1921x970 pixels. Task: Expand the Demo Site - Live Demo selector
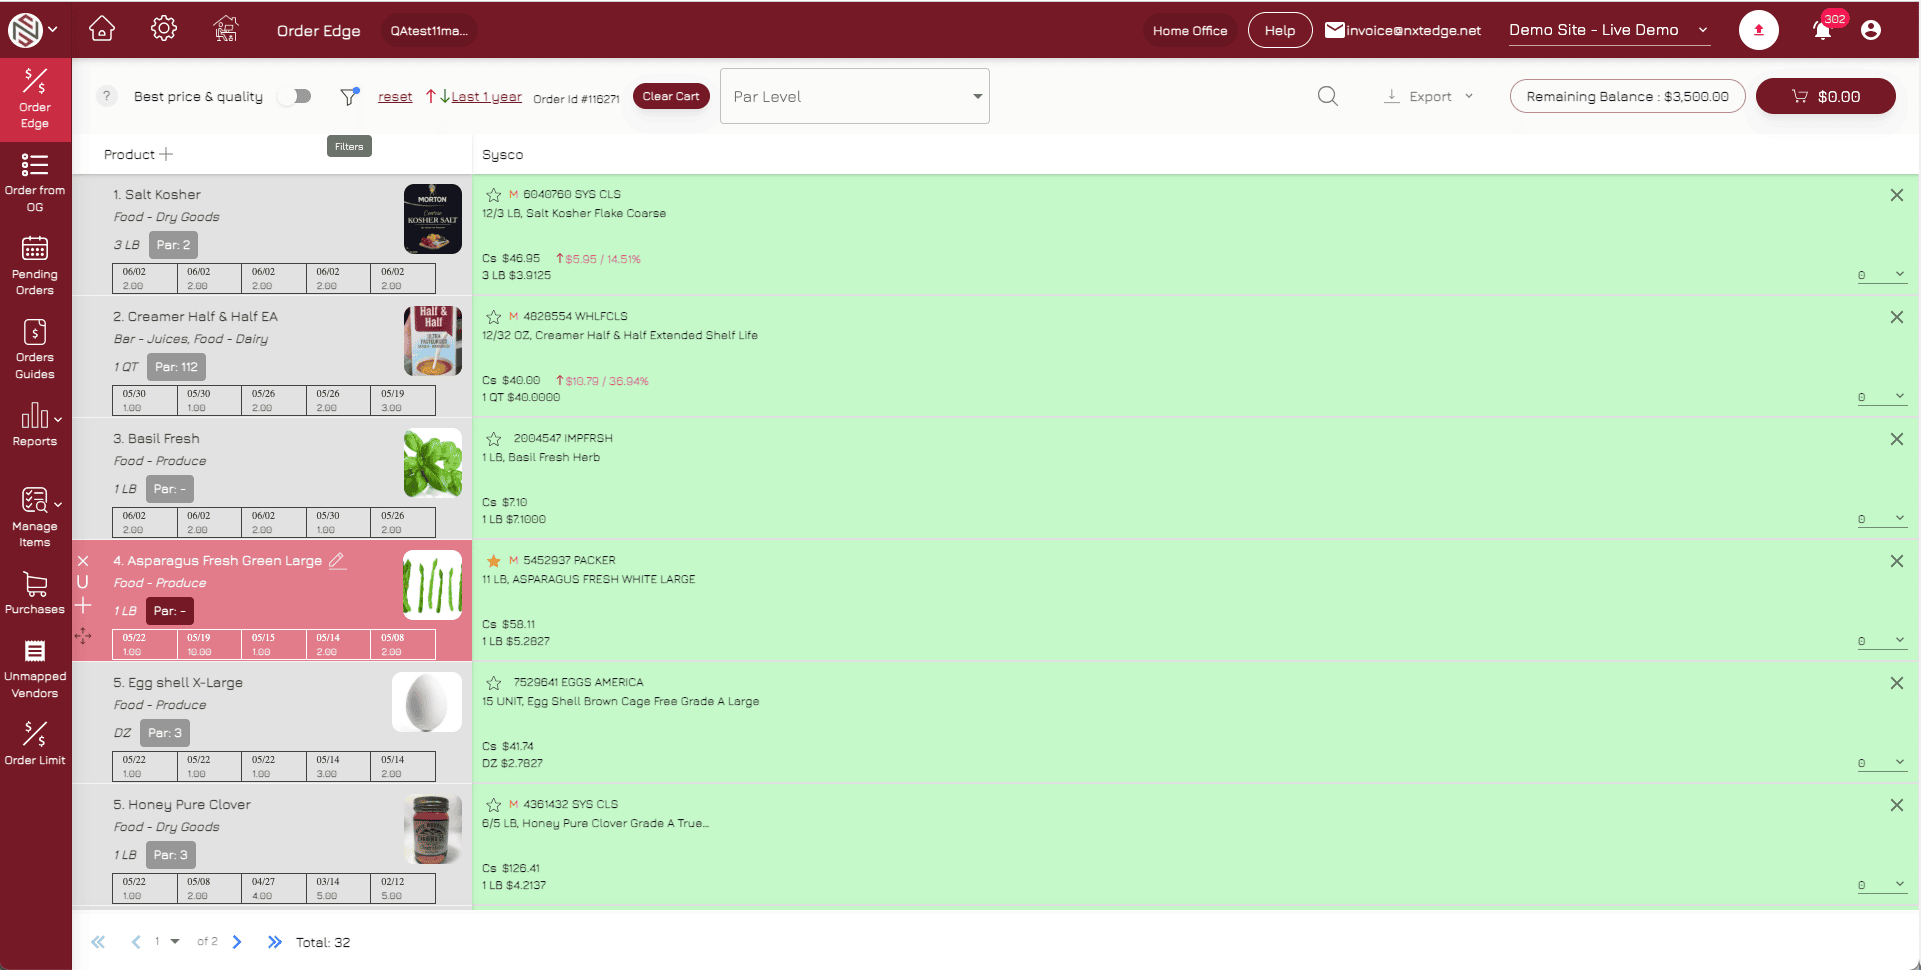[1609, 30]
